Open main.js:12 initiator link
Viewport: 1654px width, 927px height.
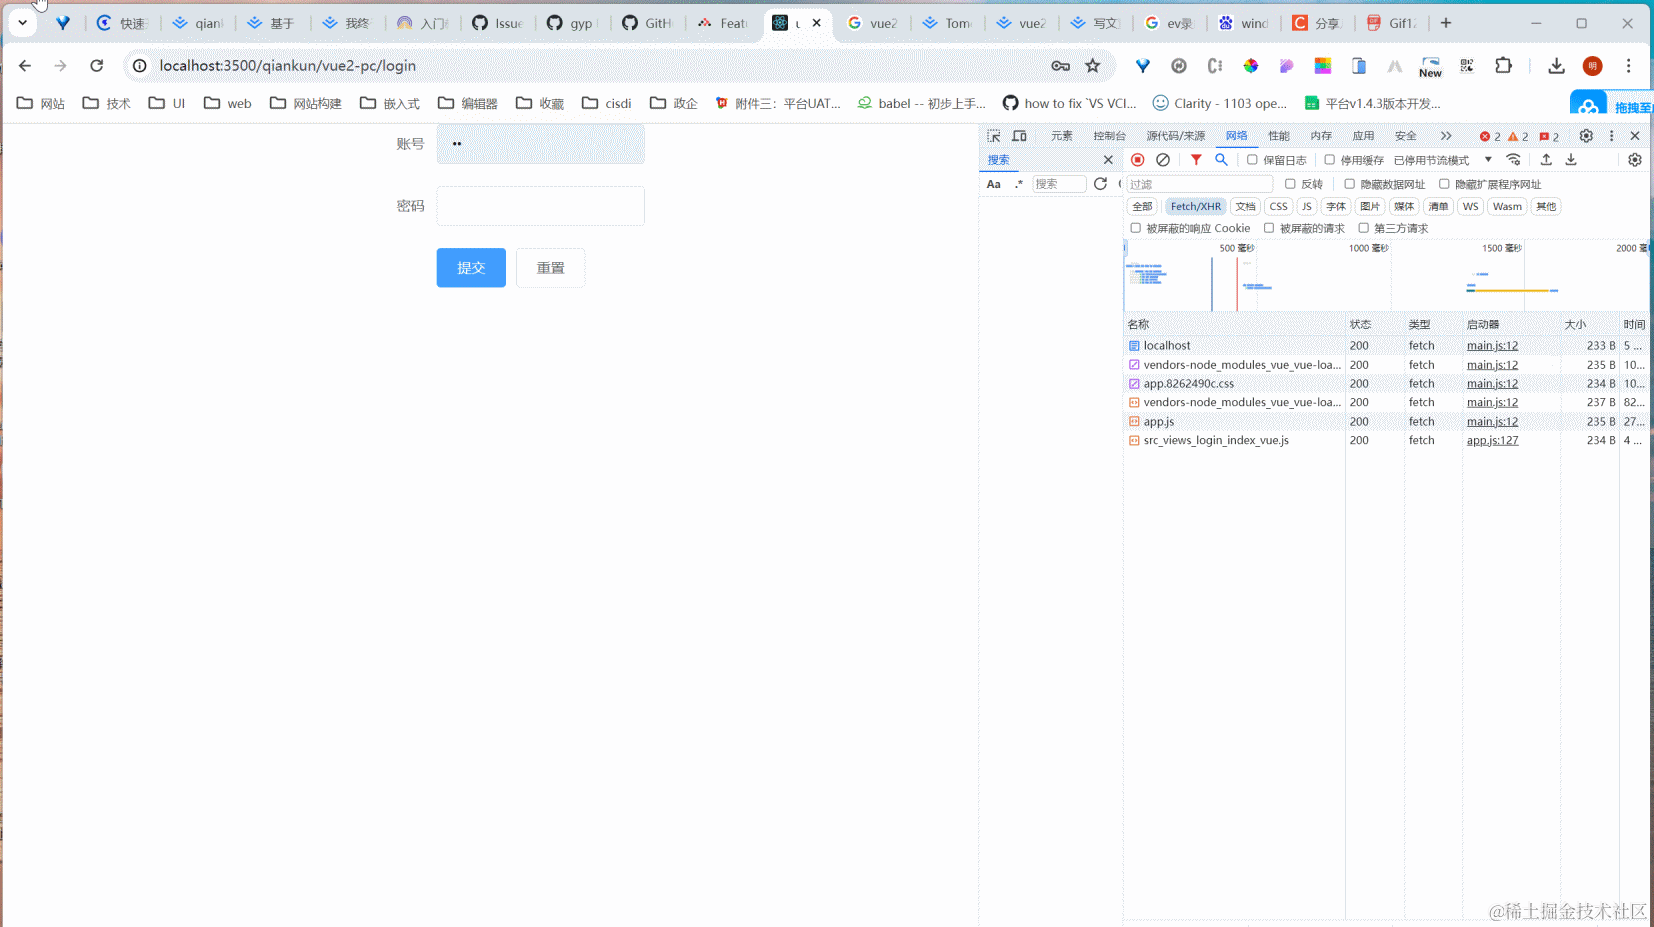[1492, 345]
